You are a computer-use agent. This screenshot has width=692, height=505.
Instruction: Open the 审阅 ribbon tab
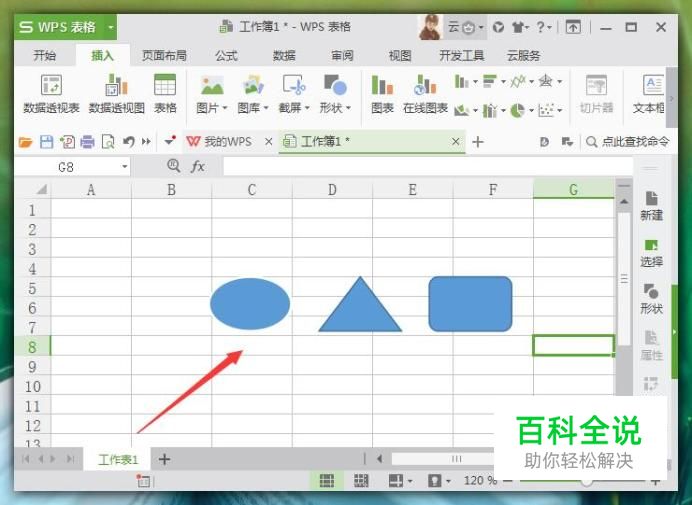point(342,56)
